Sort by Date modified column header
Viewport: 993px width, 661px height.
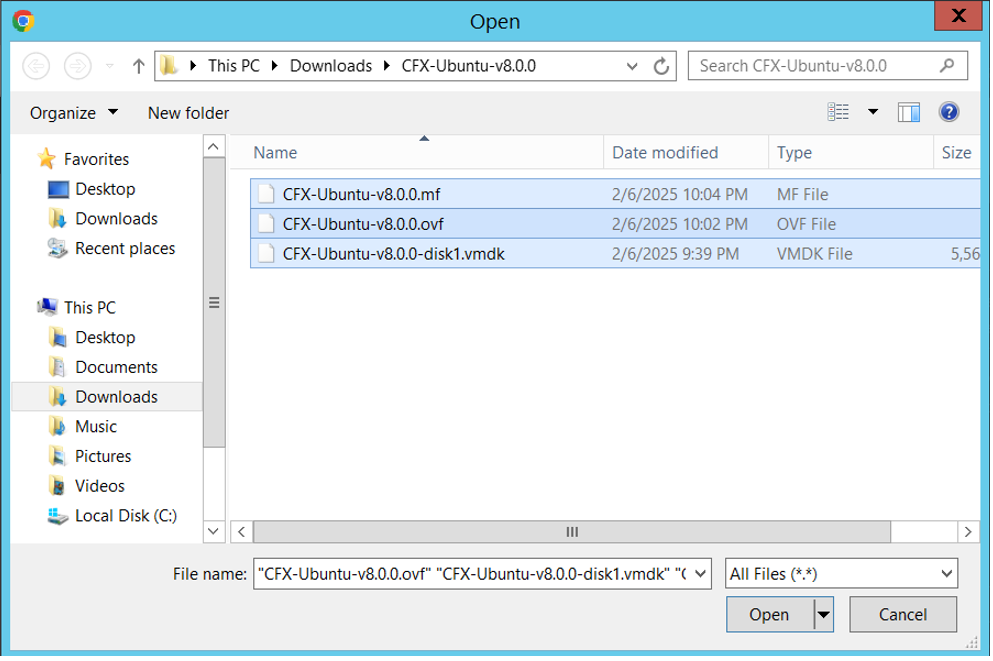click(x=665, y=153)
